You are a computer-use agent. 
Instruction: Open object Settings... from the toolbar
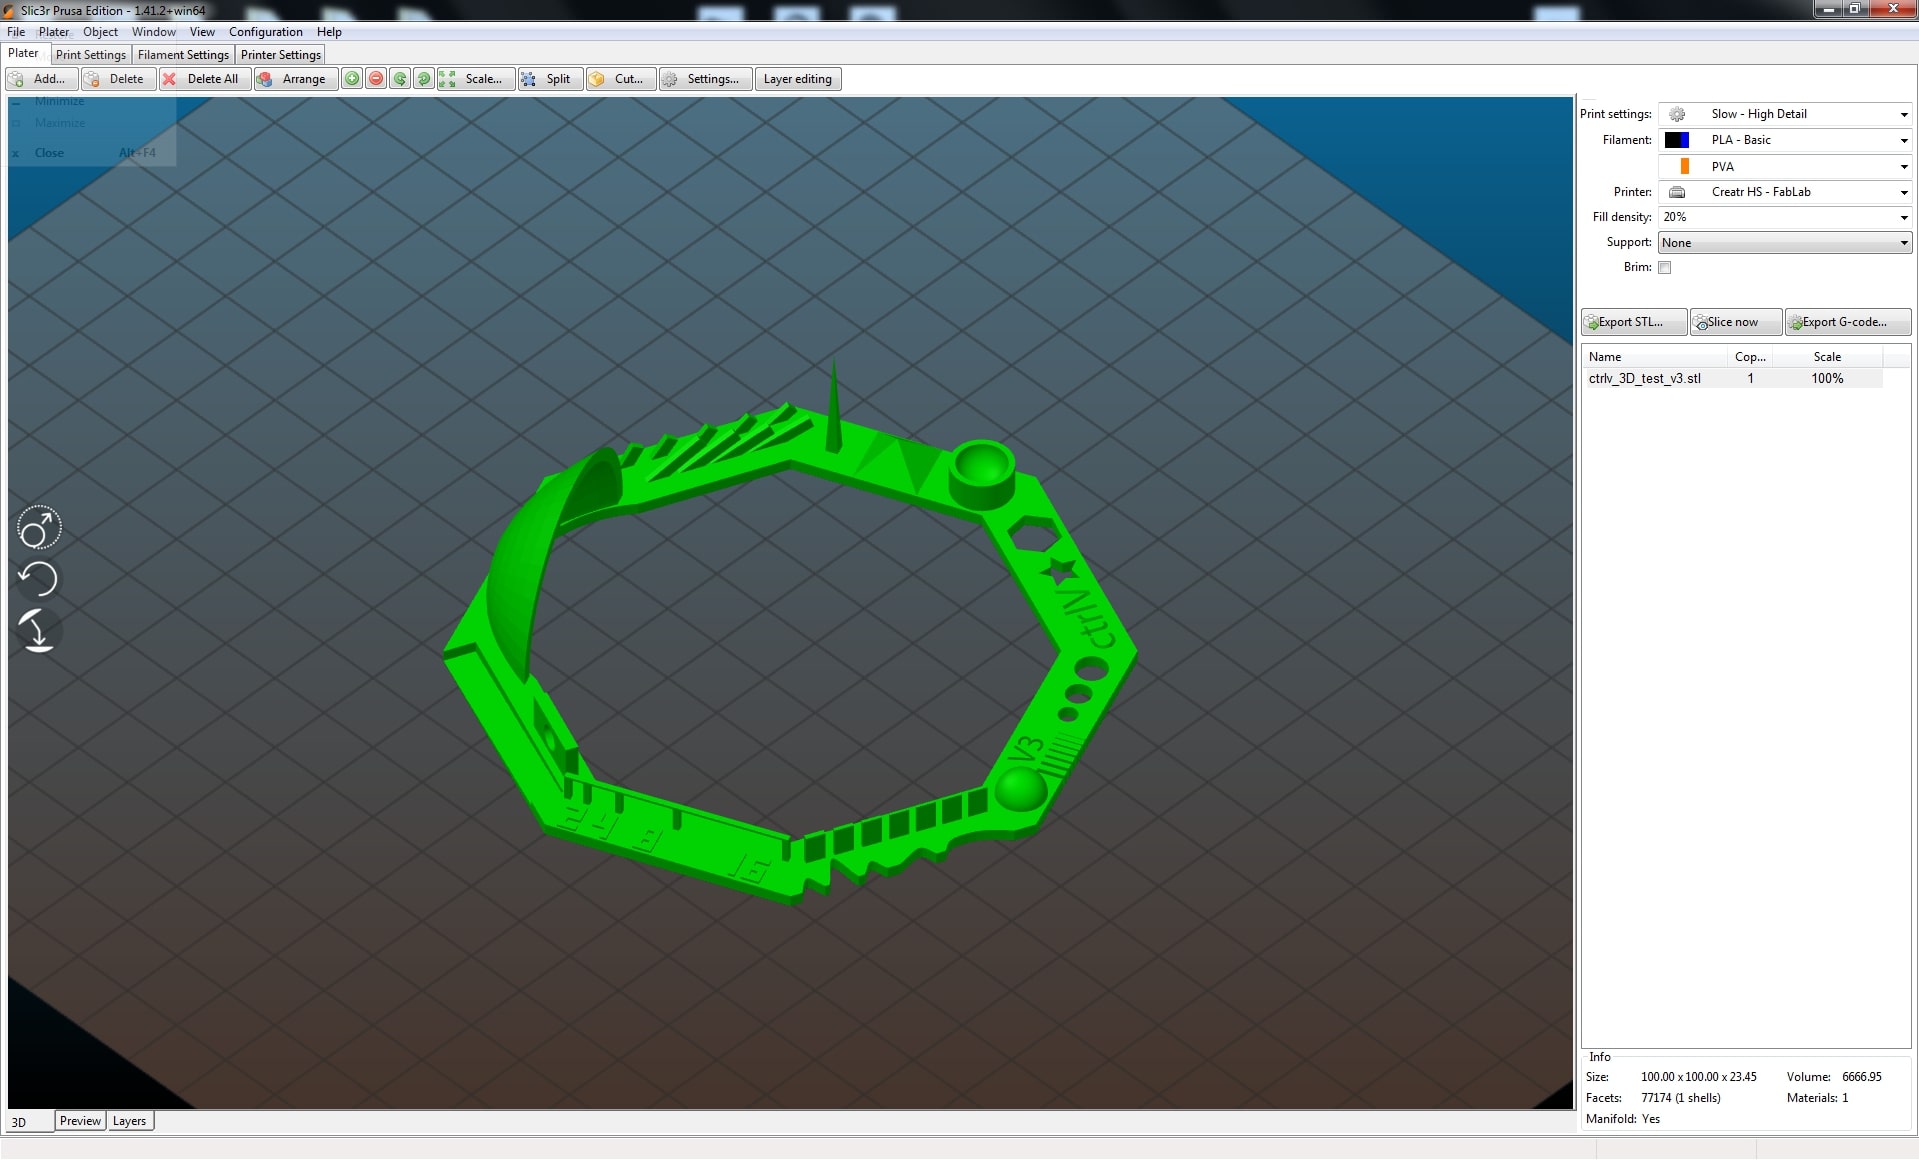[705, 79]
